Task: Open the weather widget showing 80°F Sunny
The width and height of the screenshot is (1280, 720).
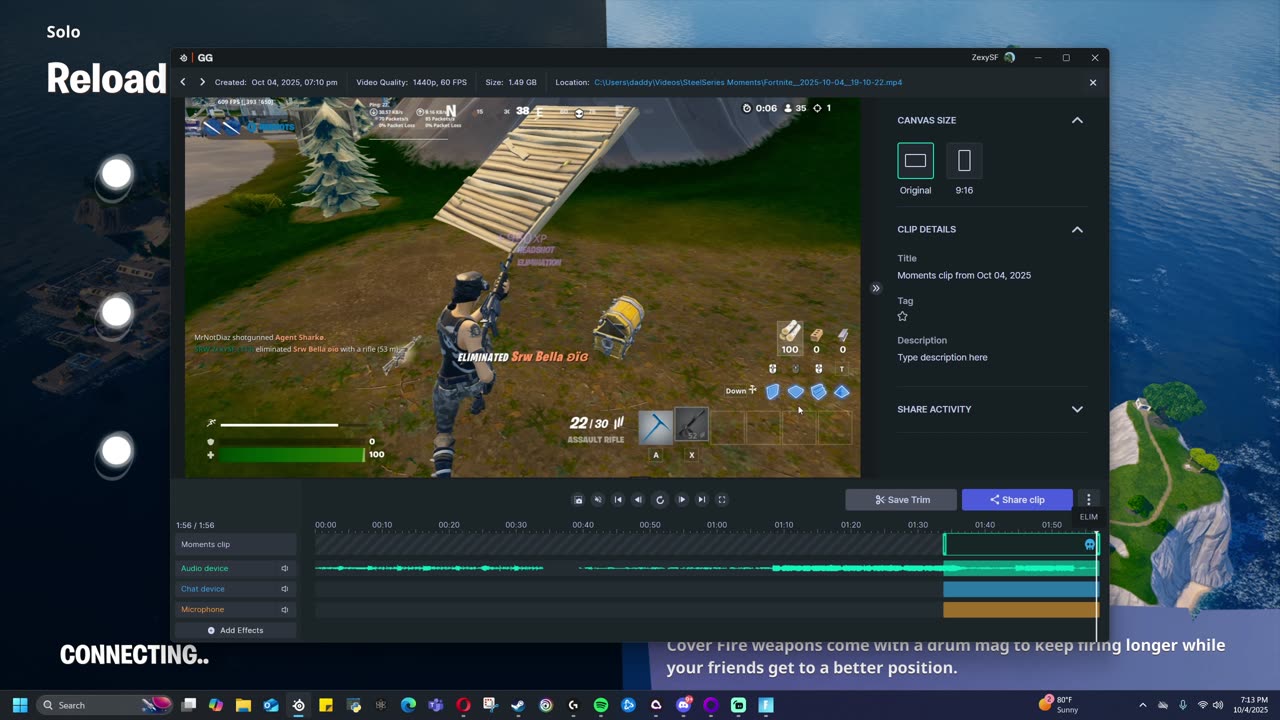Action: coord(1057,705)
